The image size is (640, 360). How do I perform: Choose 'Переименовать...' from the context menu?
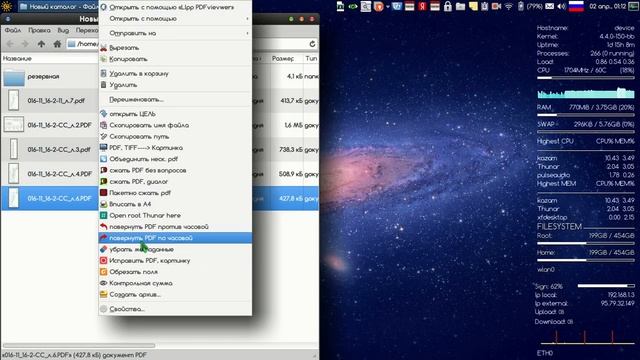pyautogui.click(x=175, y=100)
